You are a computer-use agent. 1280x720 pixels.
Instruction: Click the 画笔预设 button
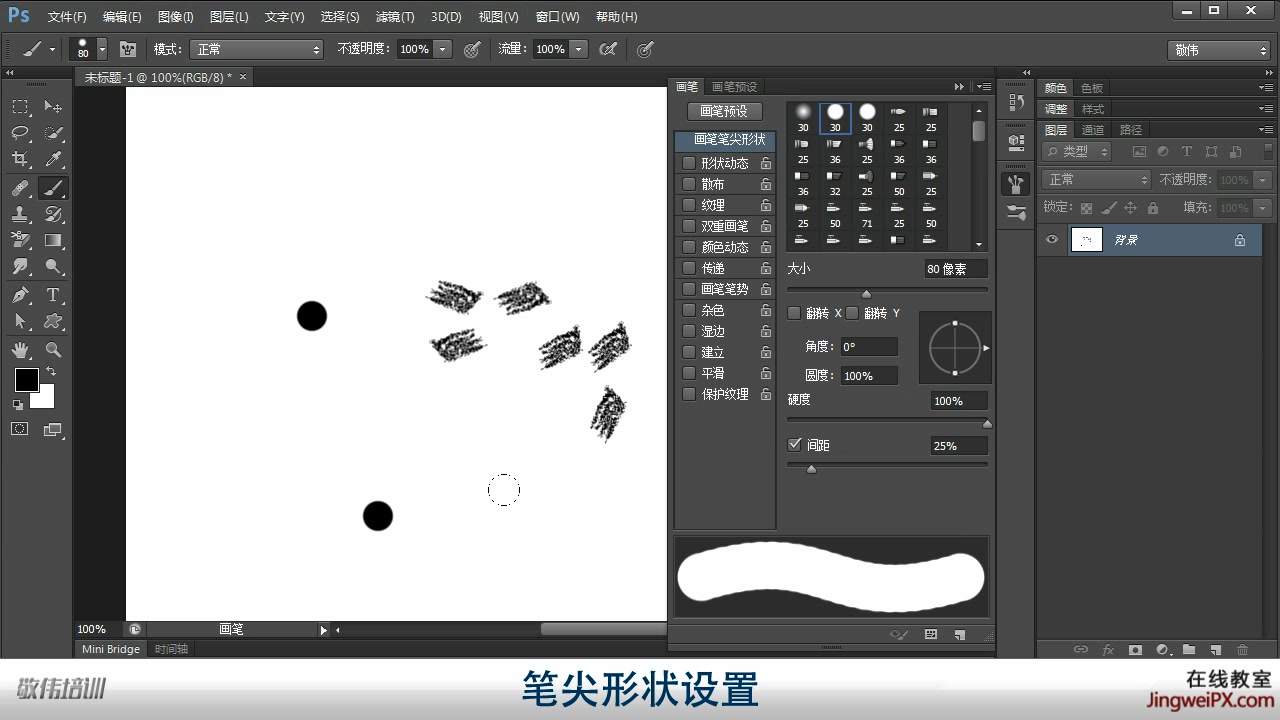click(724, 111)
